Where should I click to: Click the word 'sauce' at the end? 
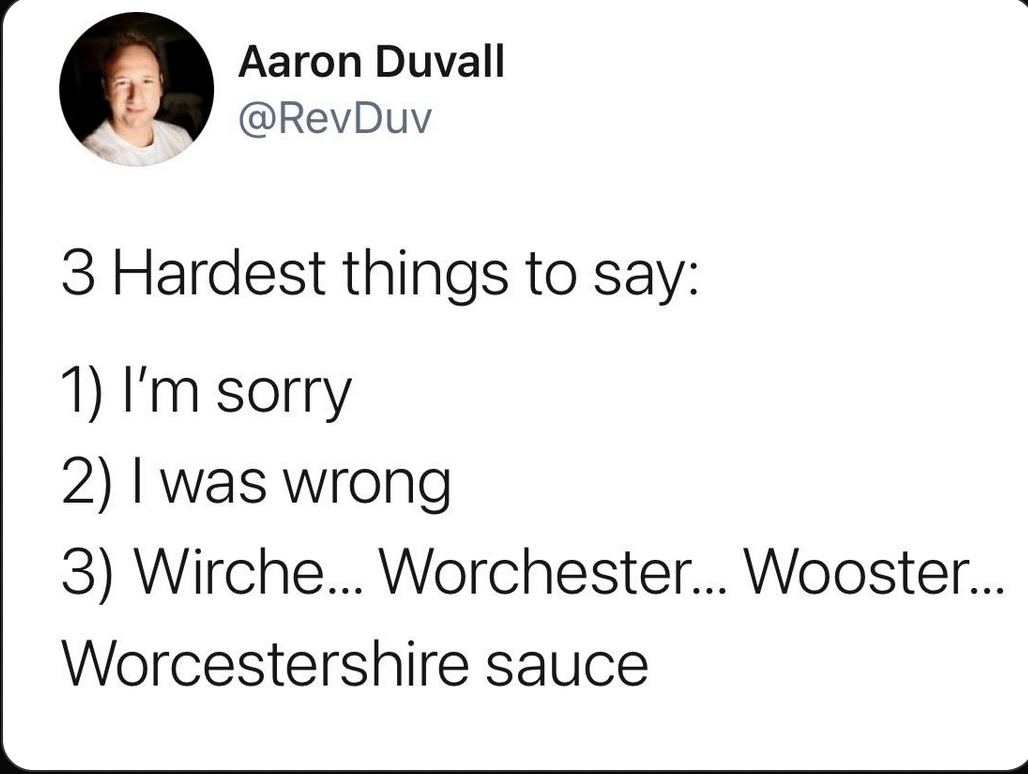pyautogui.click(x=567, y=666)
